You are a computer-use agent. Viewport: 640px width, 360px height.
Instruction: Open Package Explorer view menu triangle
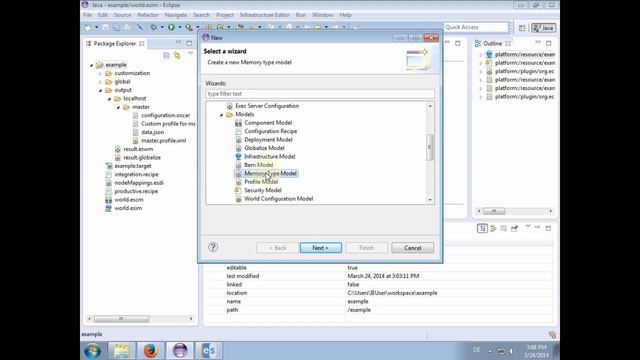click(190, 54)
